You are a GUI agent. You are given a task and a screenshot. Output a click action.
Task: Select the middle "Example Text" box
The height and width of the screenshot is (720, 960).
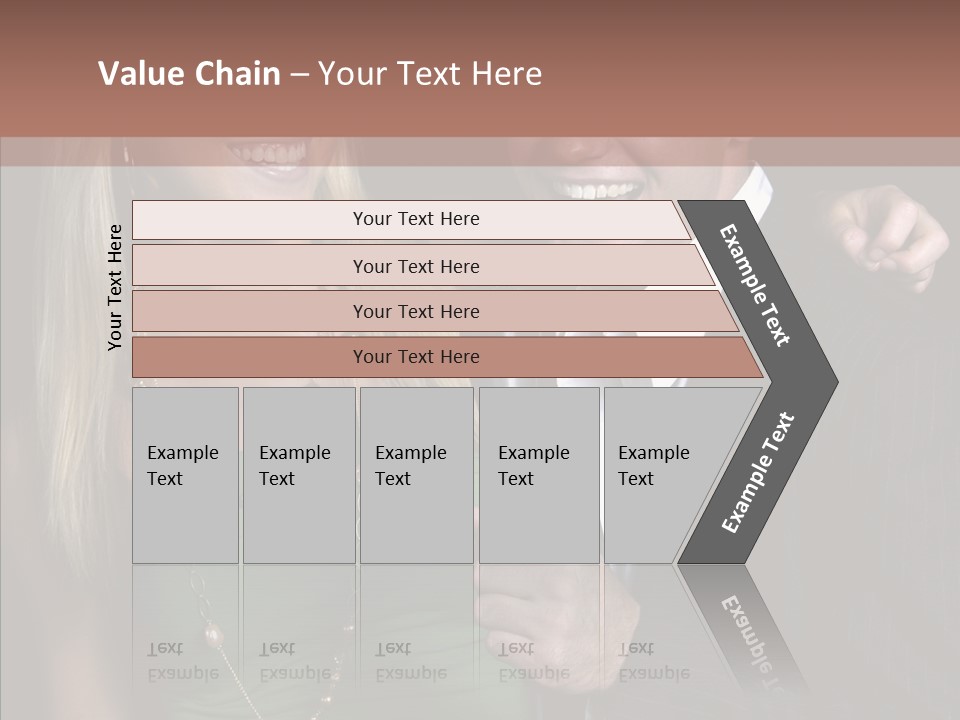pos(416,475)
